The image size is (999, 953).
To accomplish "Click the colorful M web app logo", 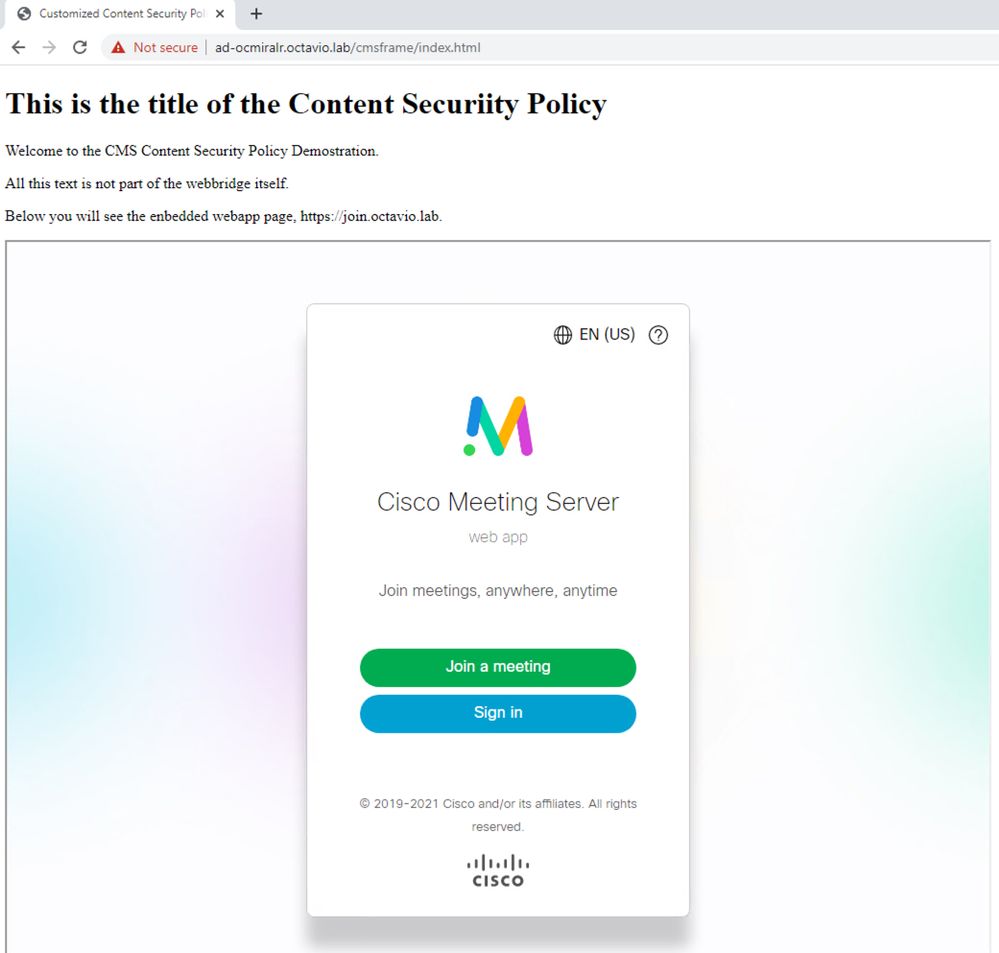I will click(x=498, y=426).
